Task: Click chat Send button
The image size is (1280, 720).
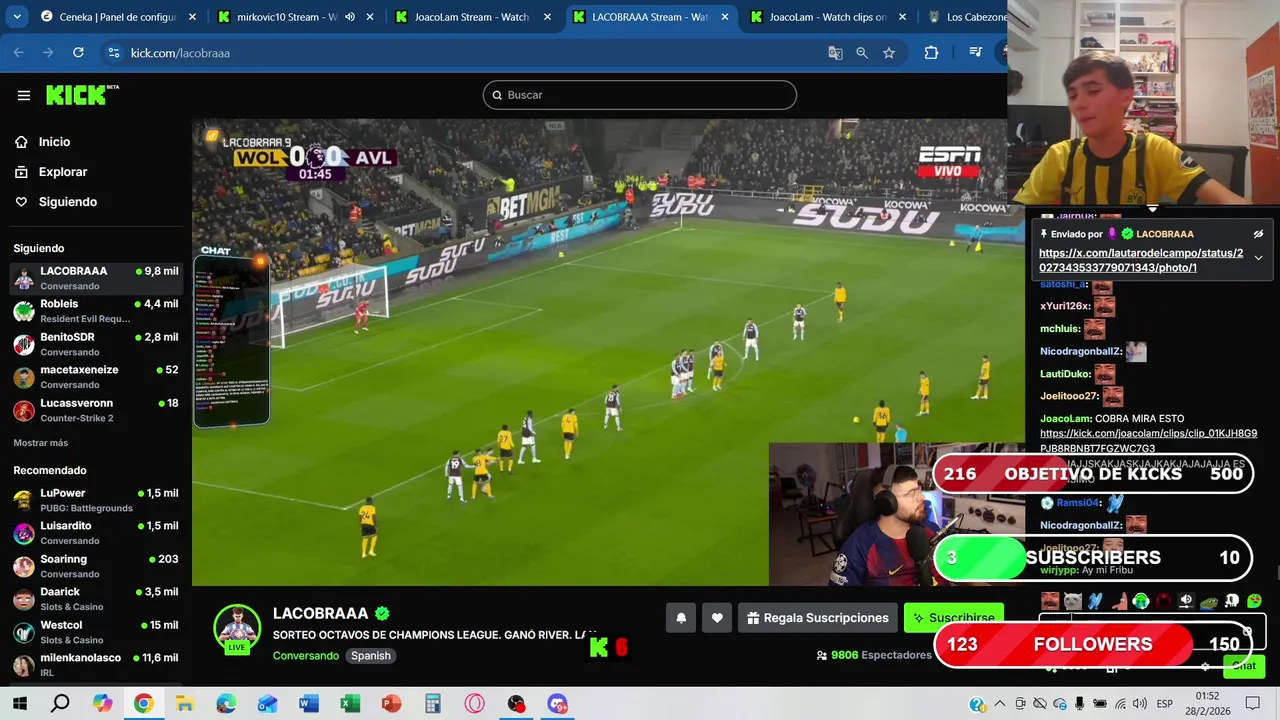Action: [1243, 665]
